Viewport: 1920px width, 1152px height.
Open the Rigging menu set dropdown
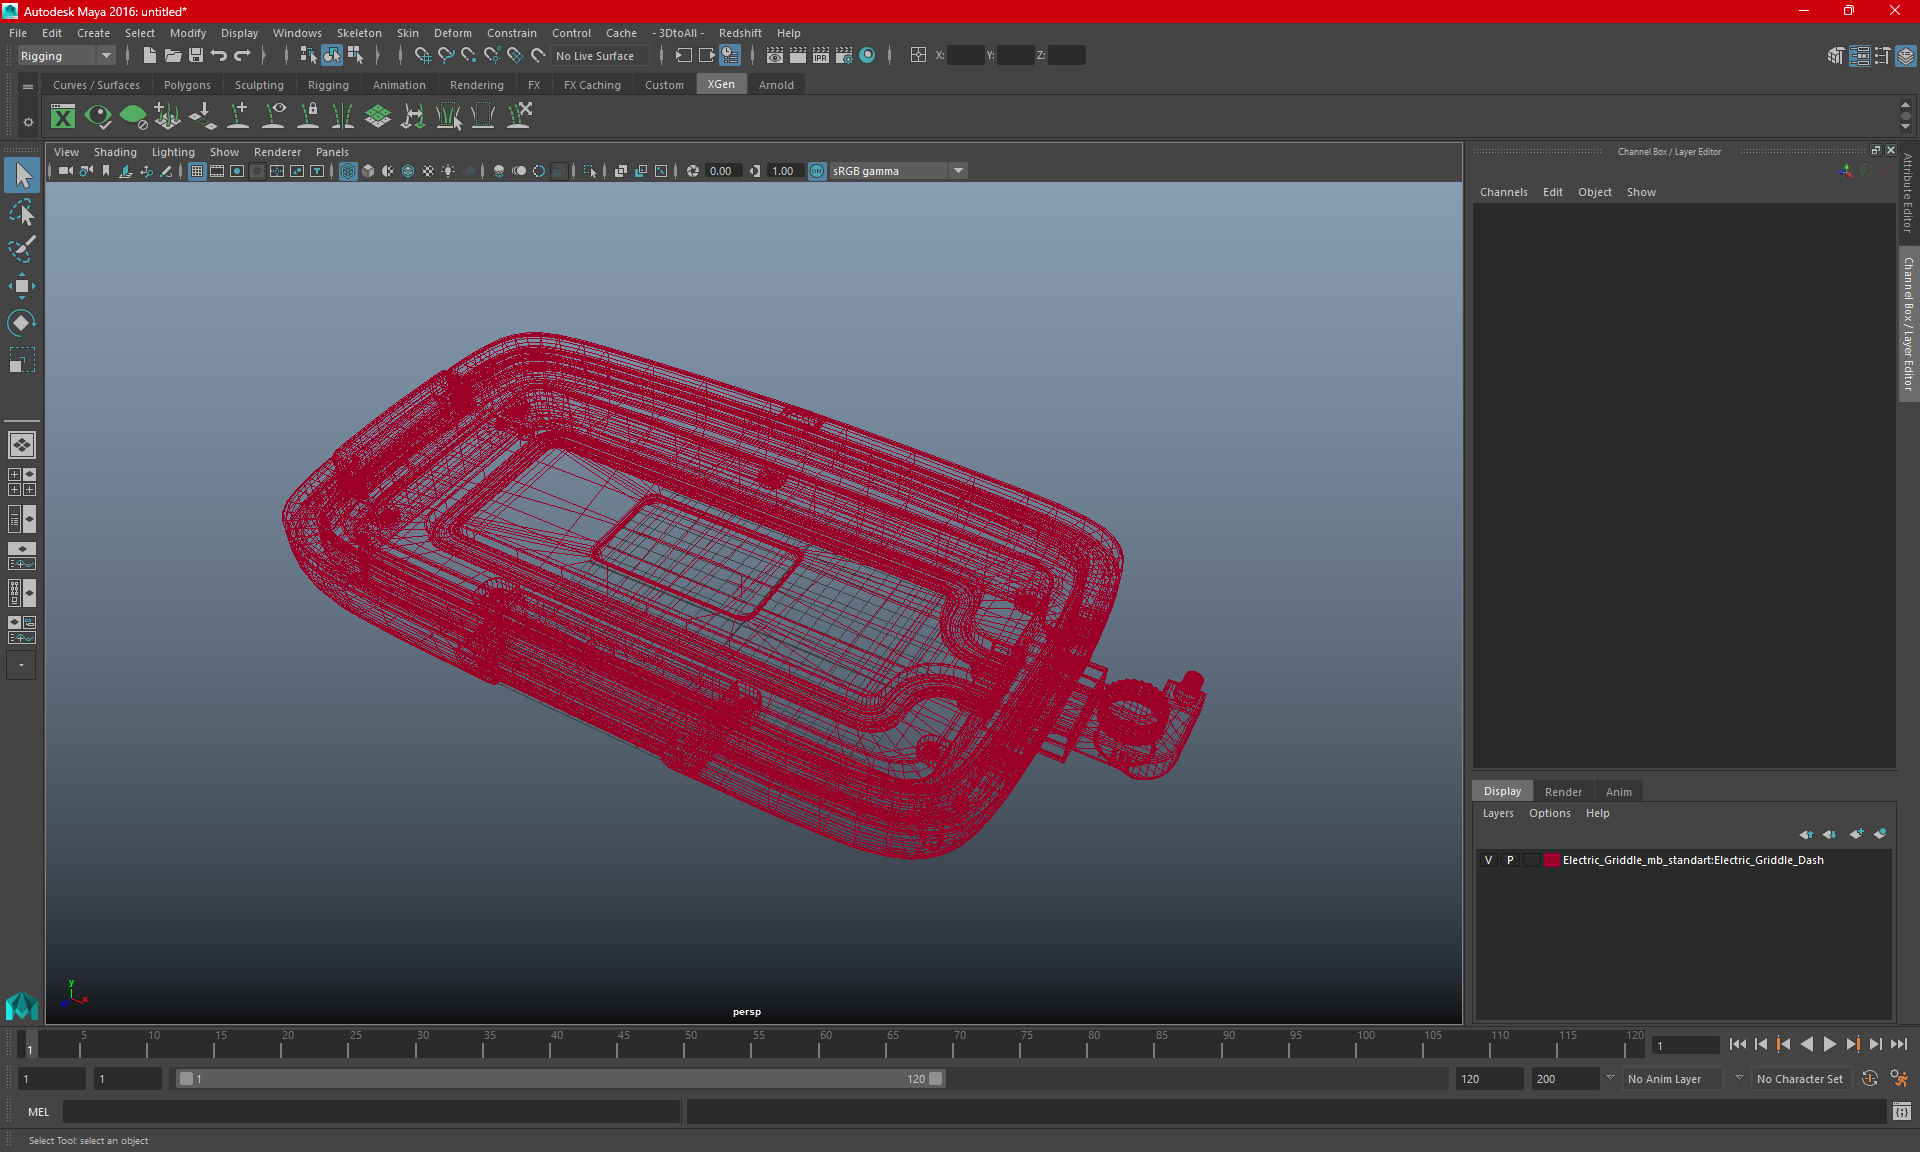click(105, 56)
